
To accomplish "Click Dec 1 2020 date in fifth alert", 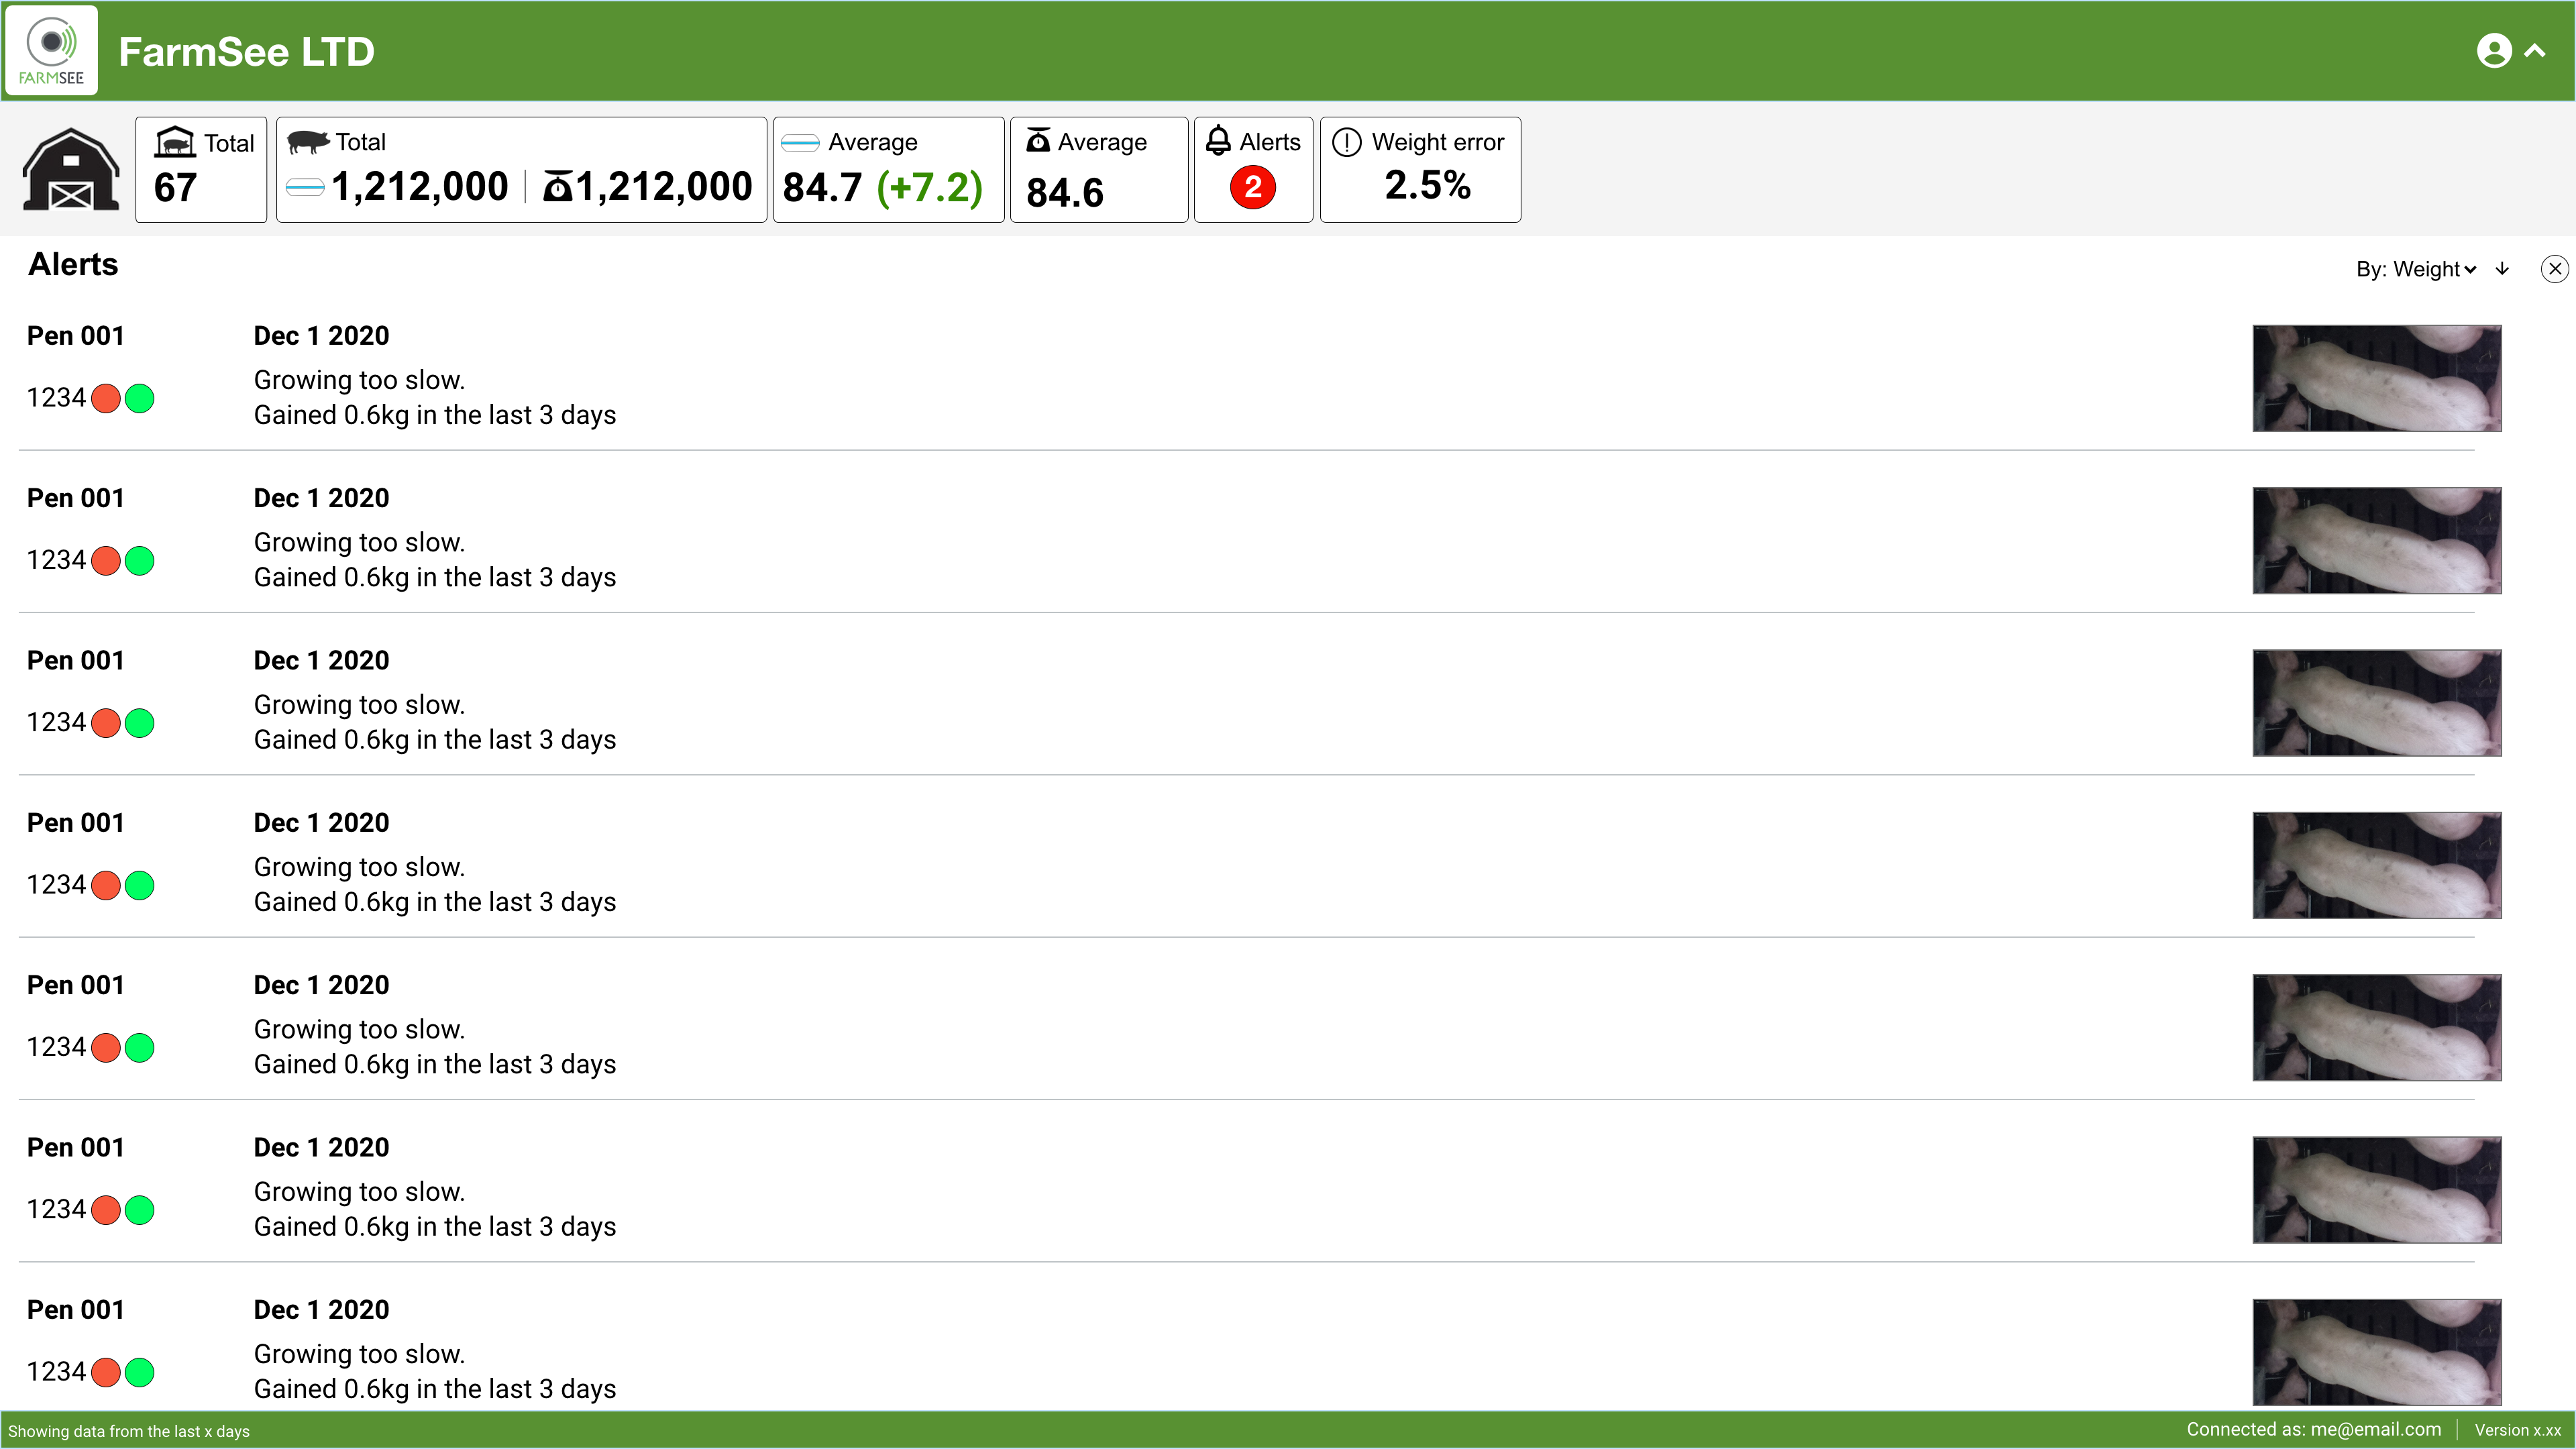I will point(321,985).
